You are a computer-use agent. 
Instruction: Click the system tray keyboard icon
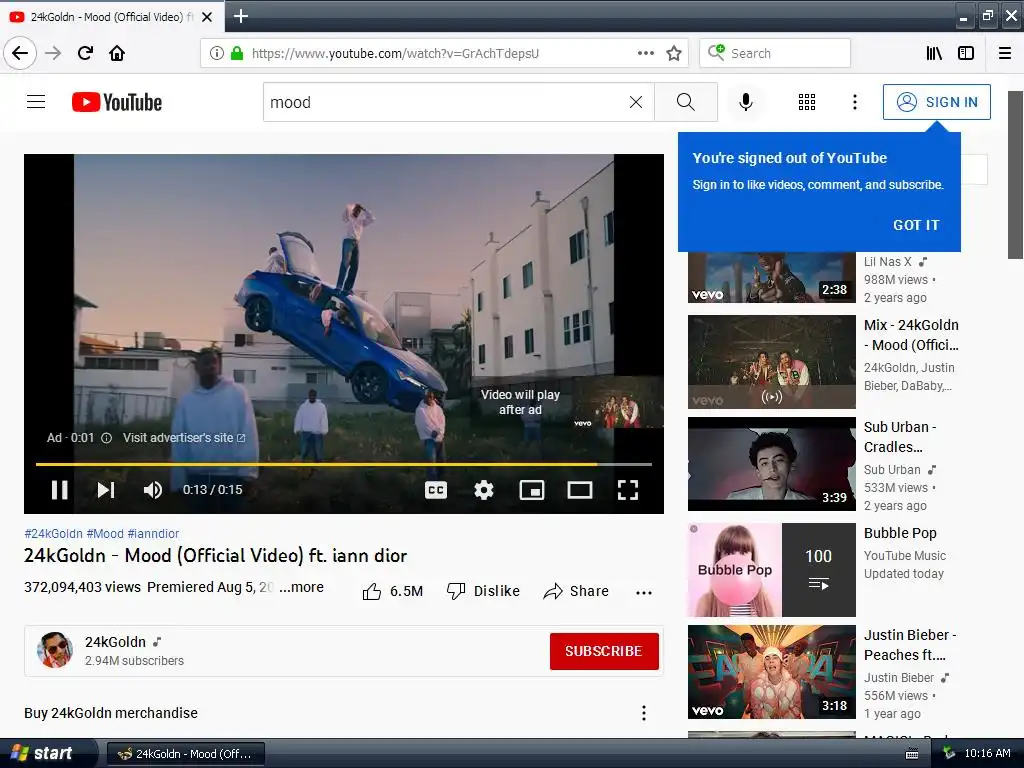click(912, 754)
